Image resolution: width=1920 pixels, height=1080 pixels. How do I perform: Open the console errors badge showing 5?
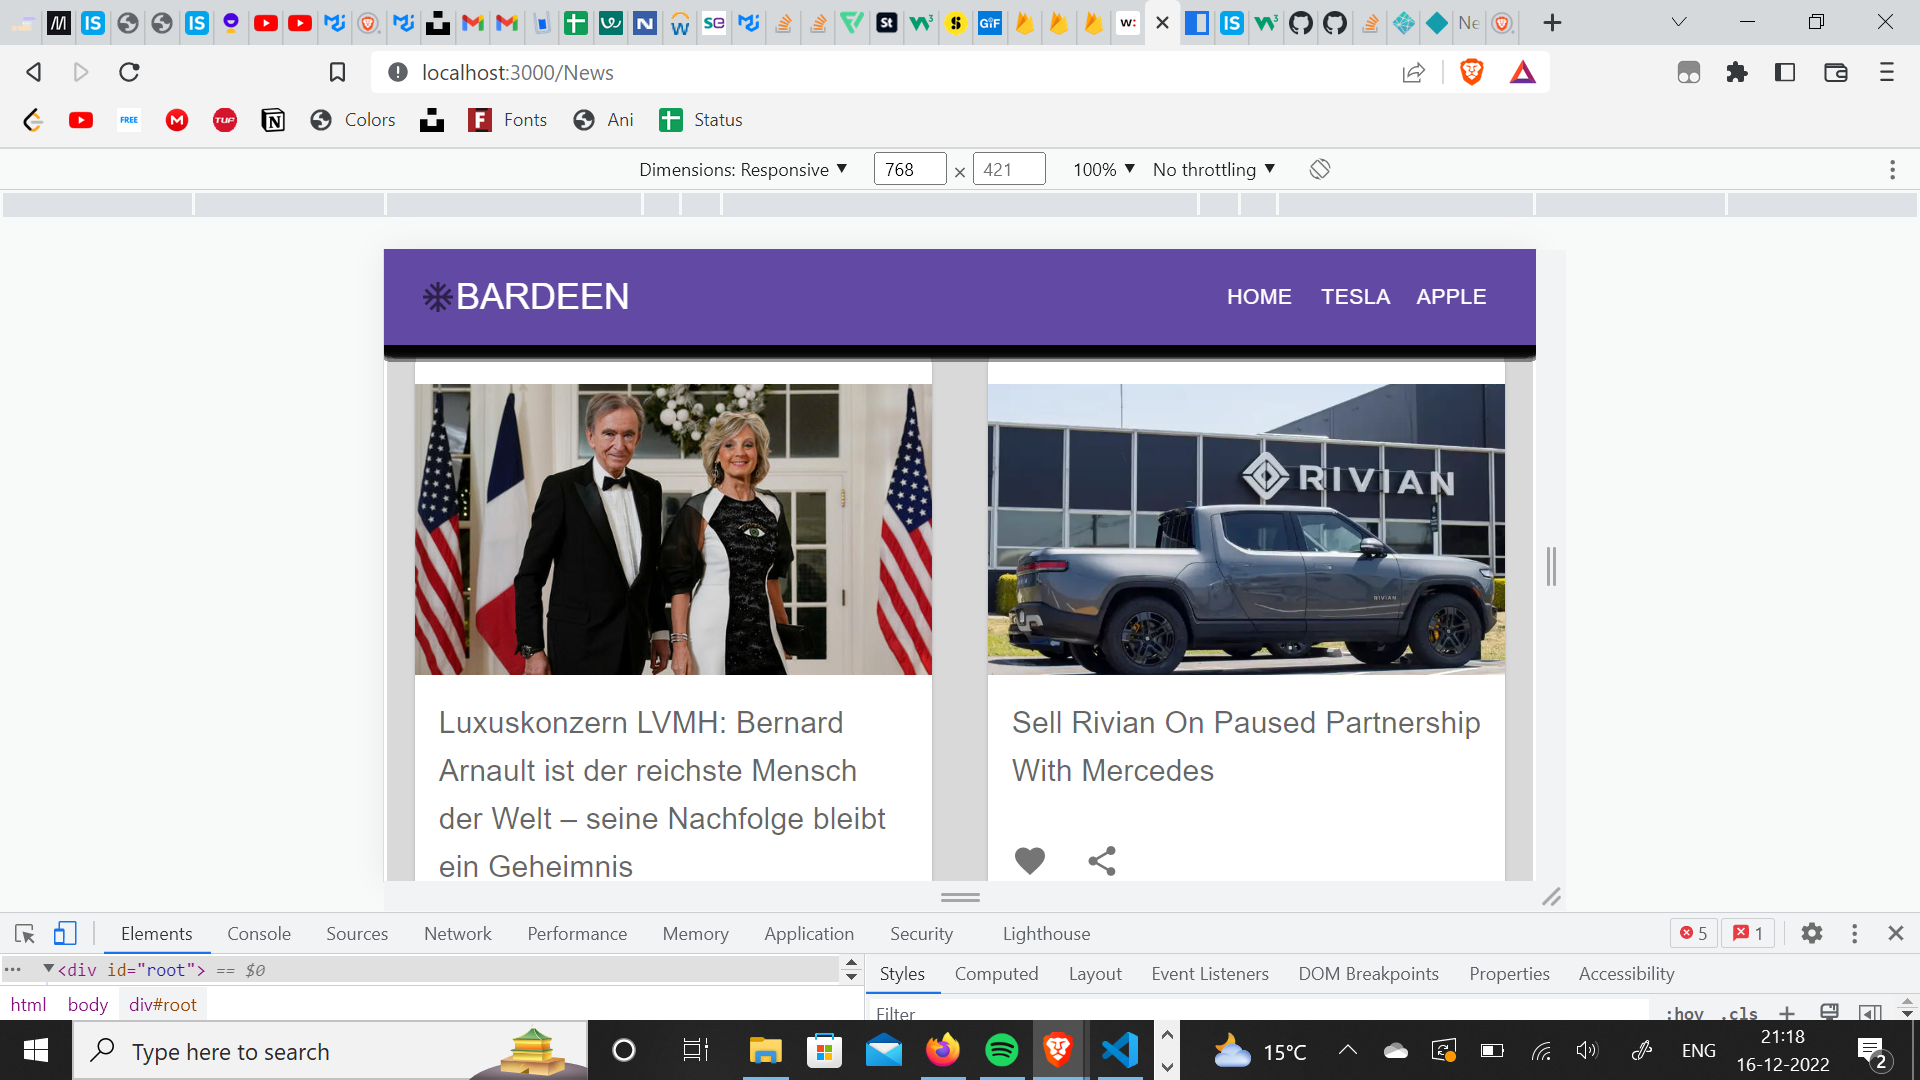click(x=1694, y=933)
